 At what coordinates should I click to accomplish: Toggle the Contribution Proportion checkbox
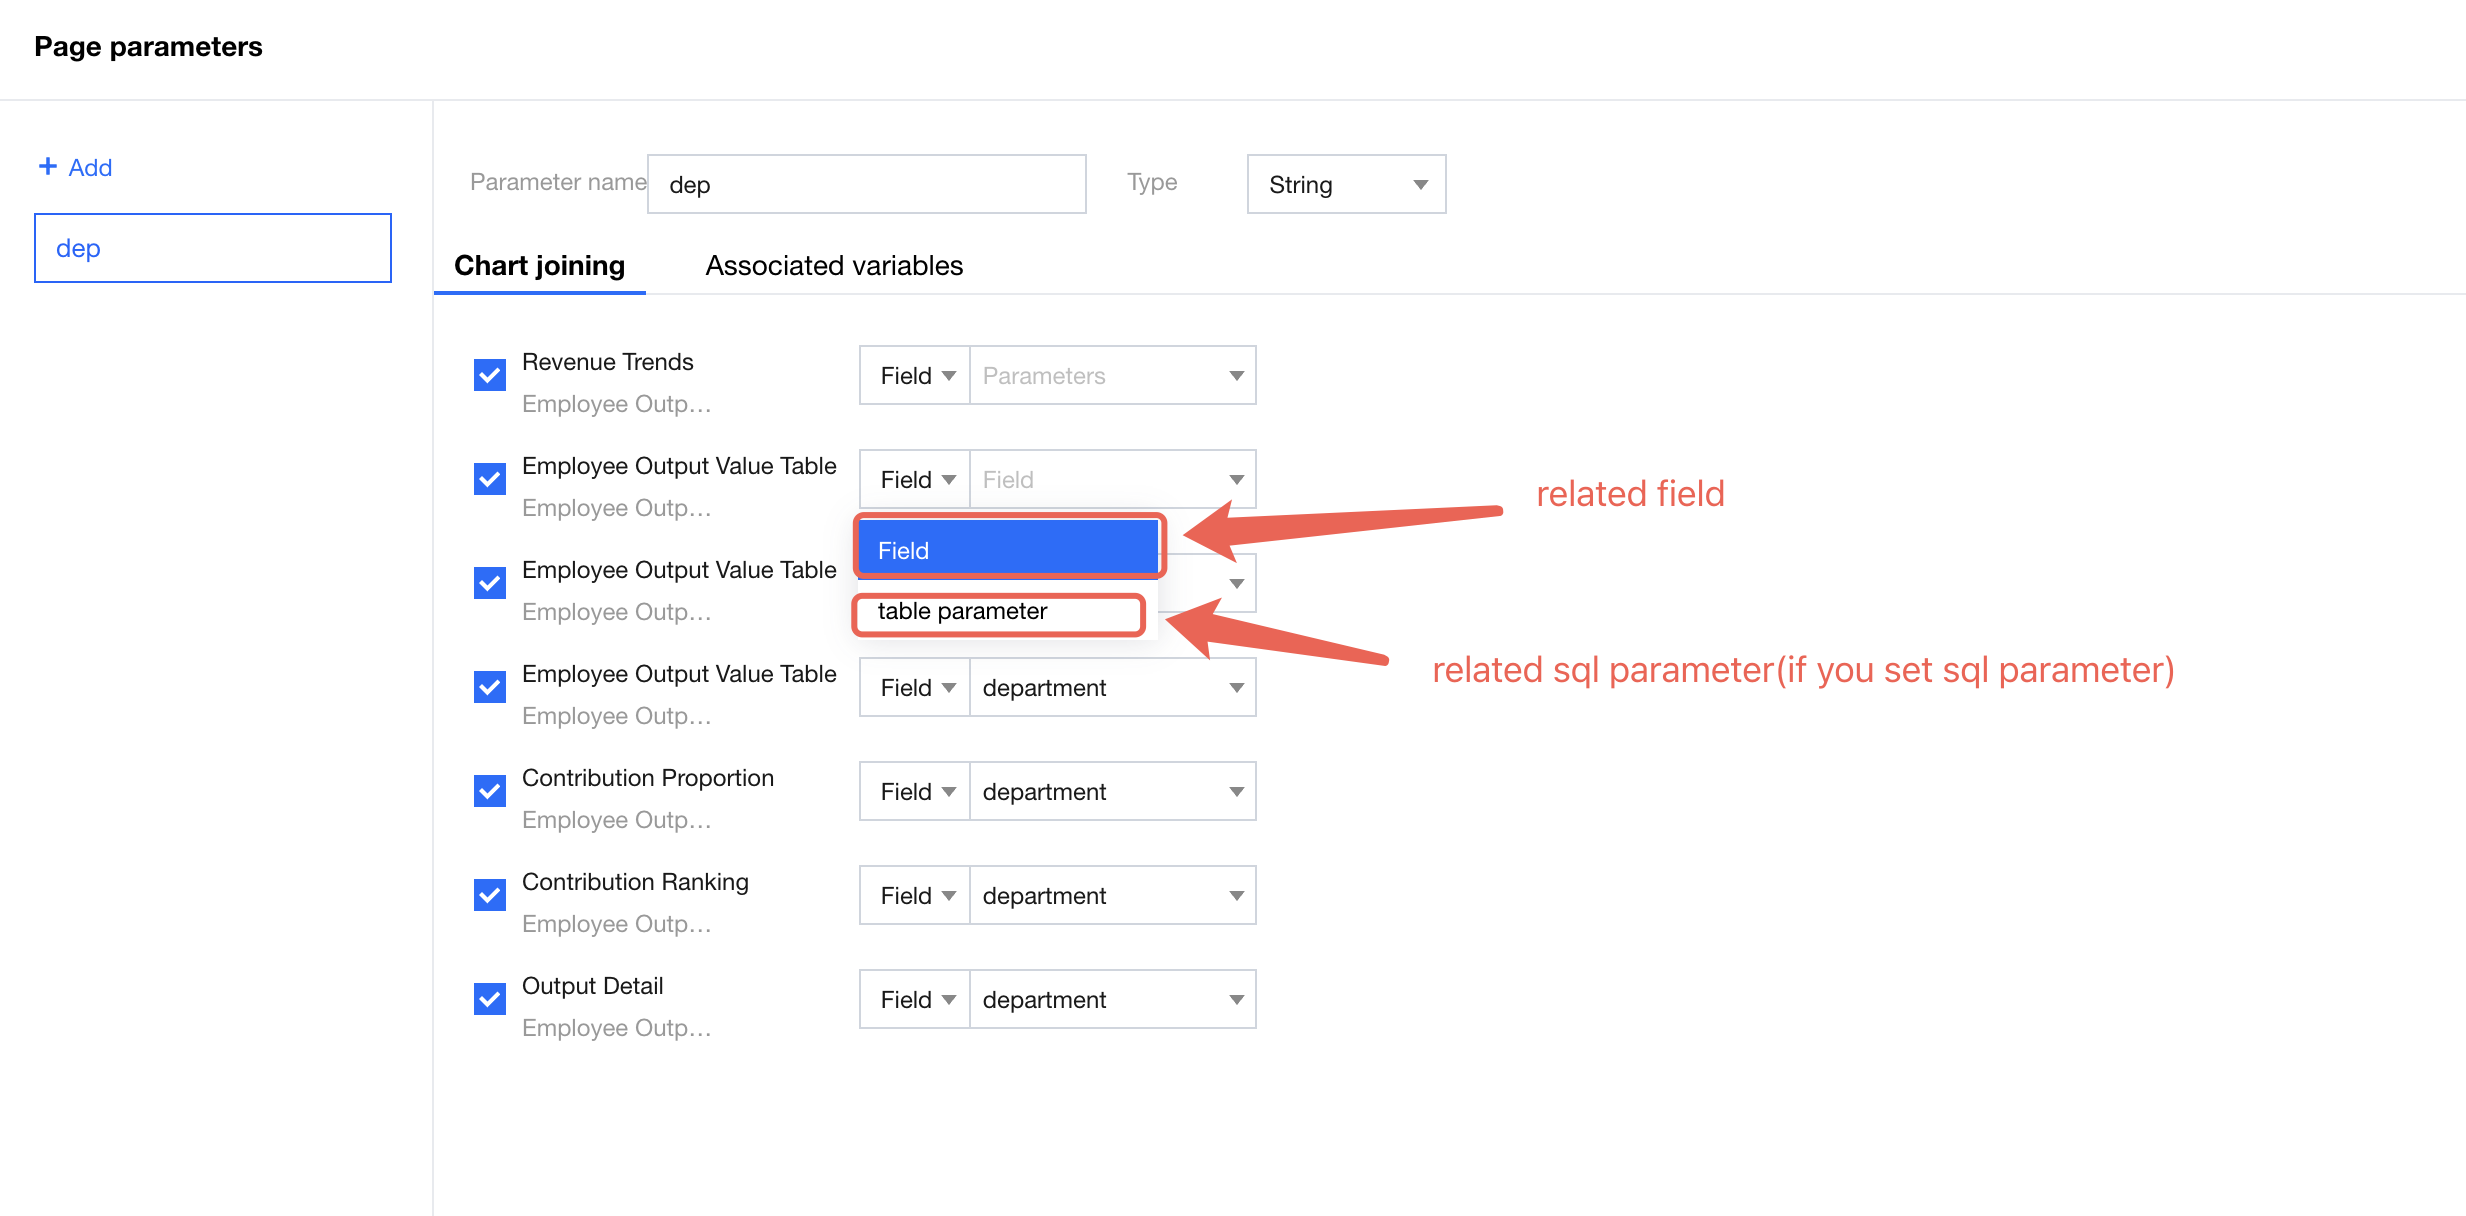click(490, 791)
